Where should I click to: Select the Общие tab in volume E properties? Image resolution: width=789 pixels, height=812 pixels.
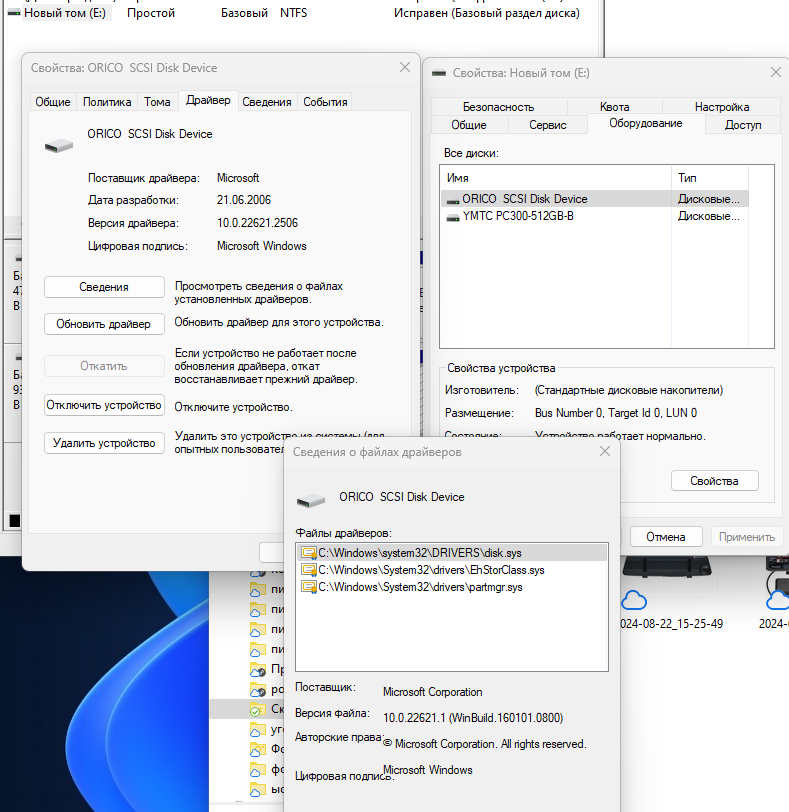(x=469, y=125)
